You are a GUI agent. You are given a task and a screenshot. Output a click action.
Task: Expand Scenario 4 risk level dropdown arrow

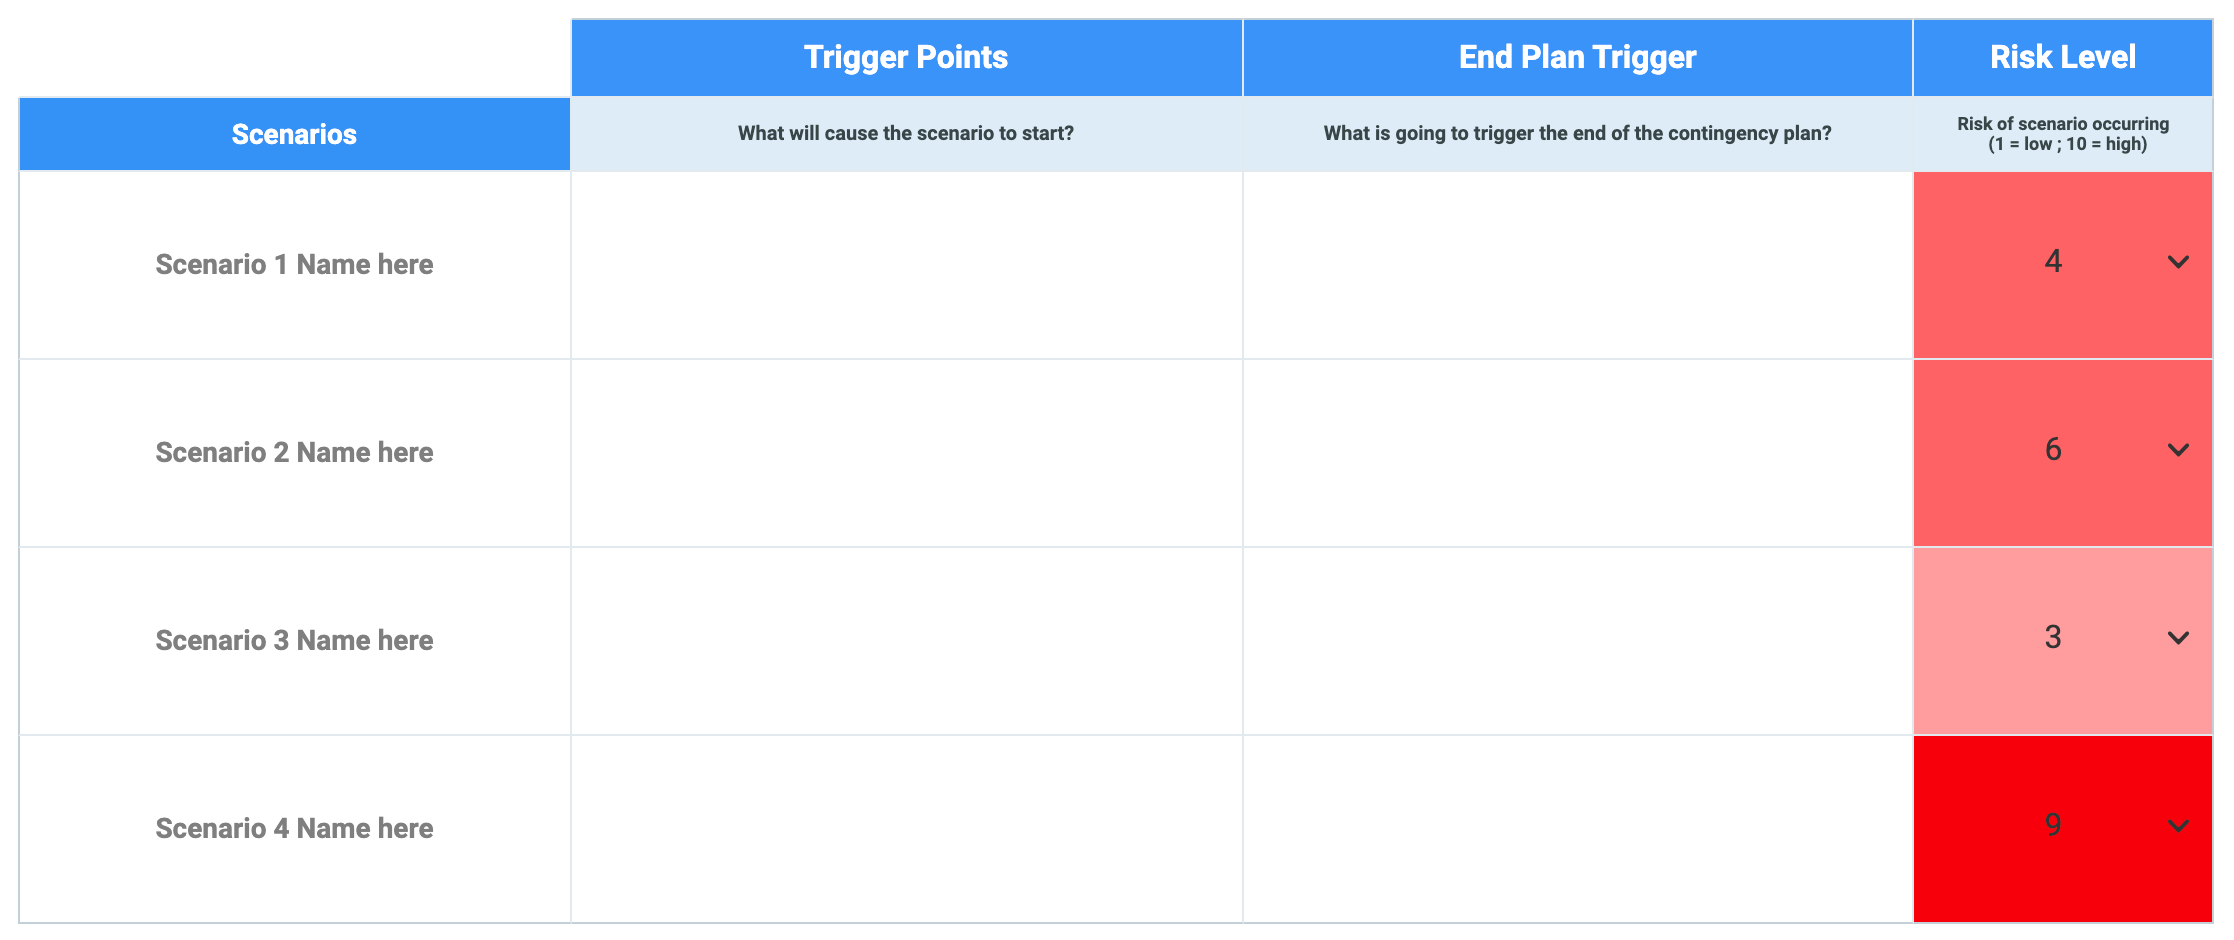(x=2178, y=827)
